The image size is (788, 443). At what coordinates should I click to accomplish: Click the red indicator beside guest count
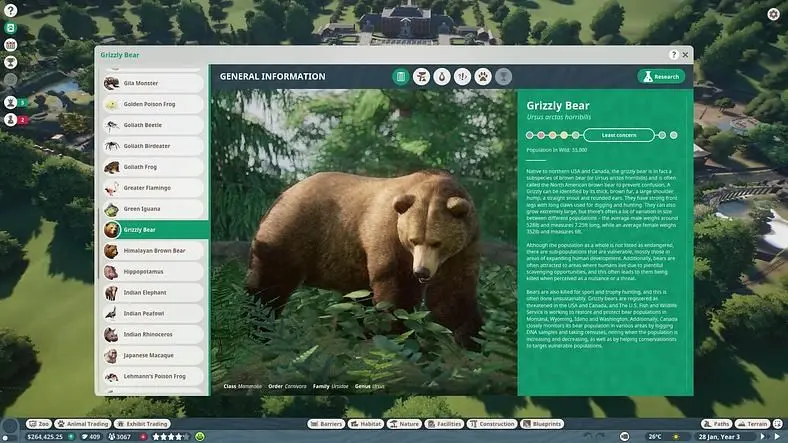(x=143, y=437)
